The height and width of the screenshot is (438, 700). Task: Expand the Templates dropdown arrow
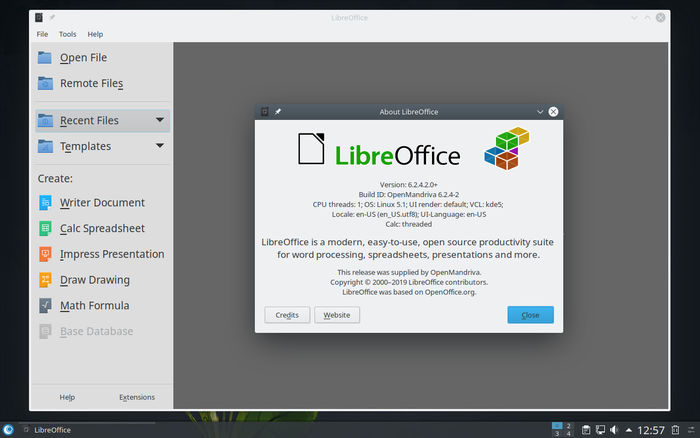[160, 146]
